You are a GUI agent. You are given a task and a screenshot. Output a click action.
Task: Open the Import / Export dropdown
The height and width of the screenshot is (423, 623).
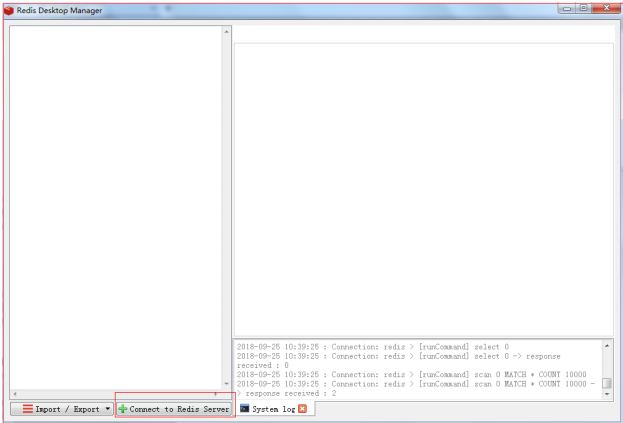pos(62,409)
